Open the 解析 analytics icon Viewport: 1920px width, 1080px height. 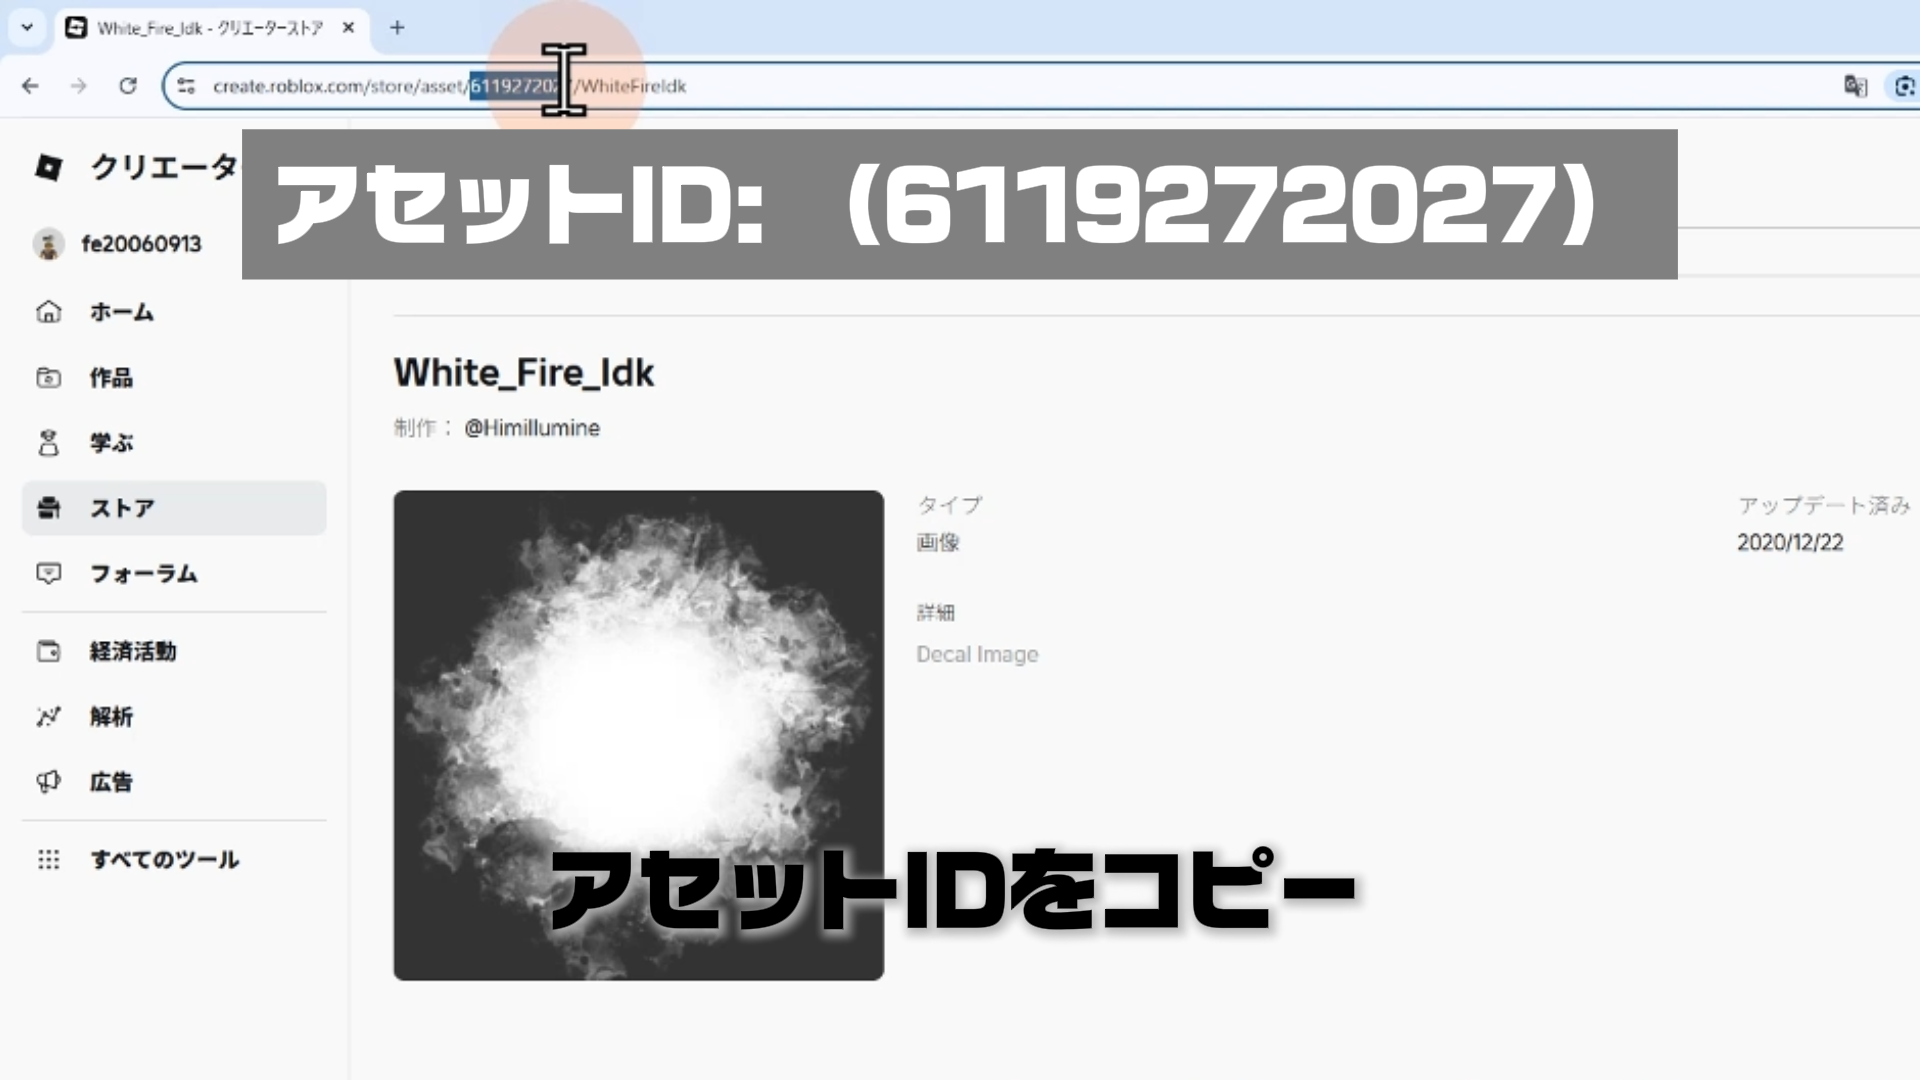click(x=48, y=717)
